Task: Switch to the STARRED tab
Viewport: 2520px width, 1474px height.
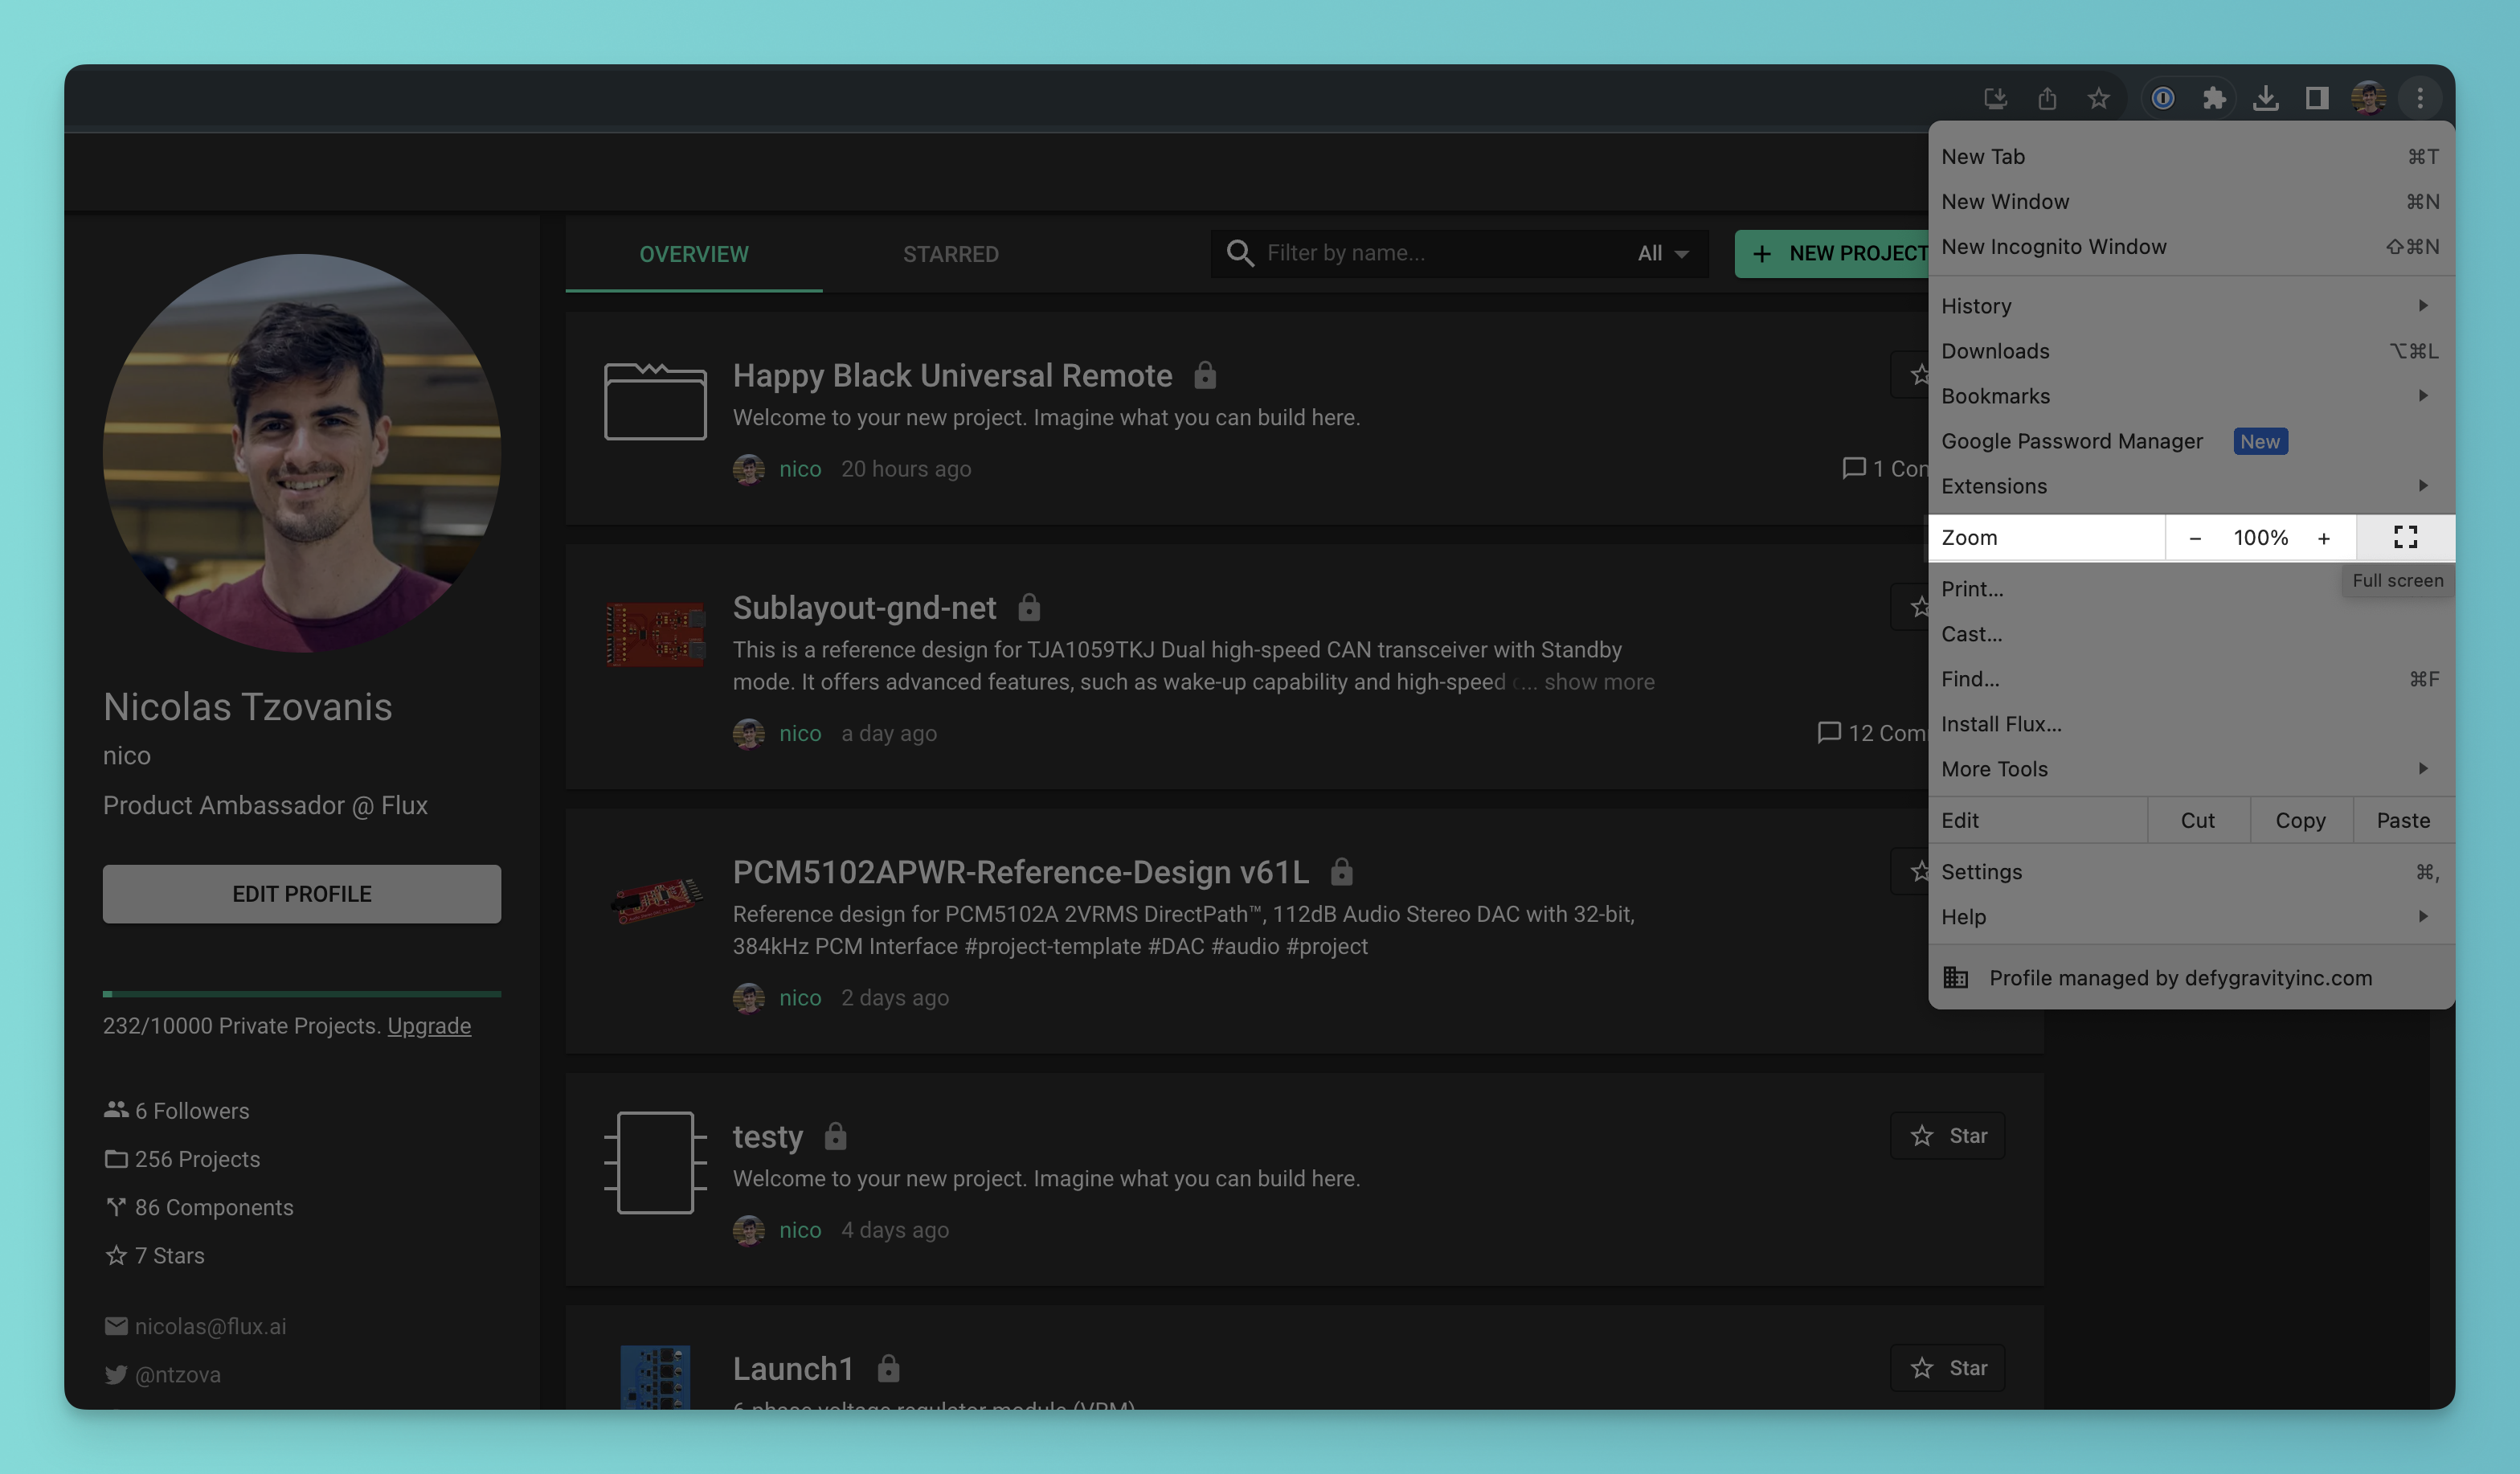Action: pyautogui.click(x=951, y=254)
